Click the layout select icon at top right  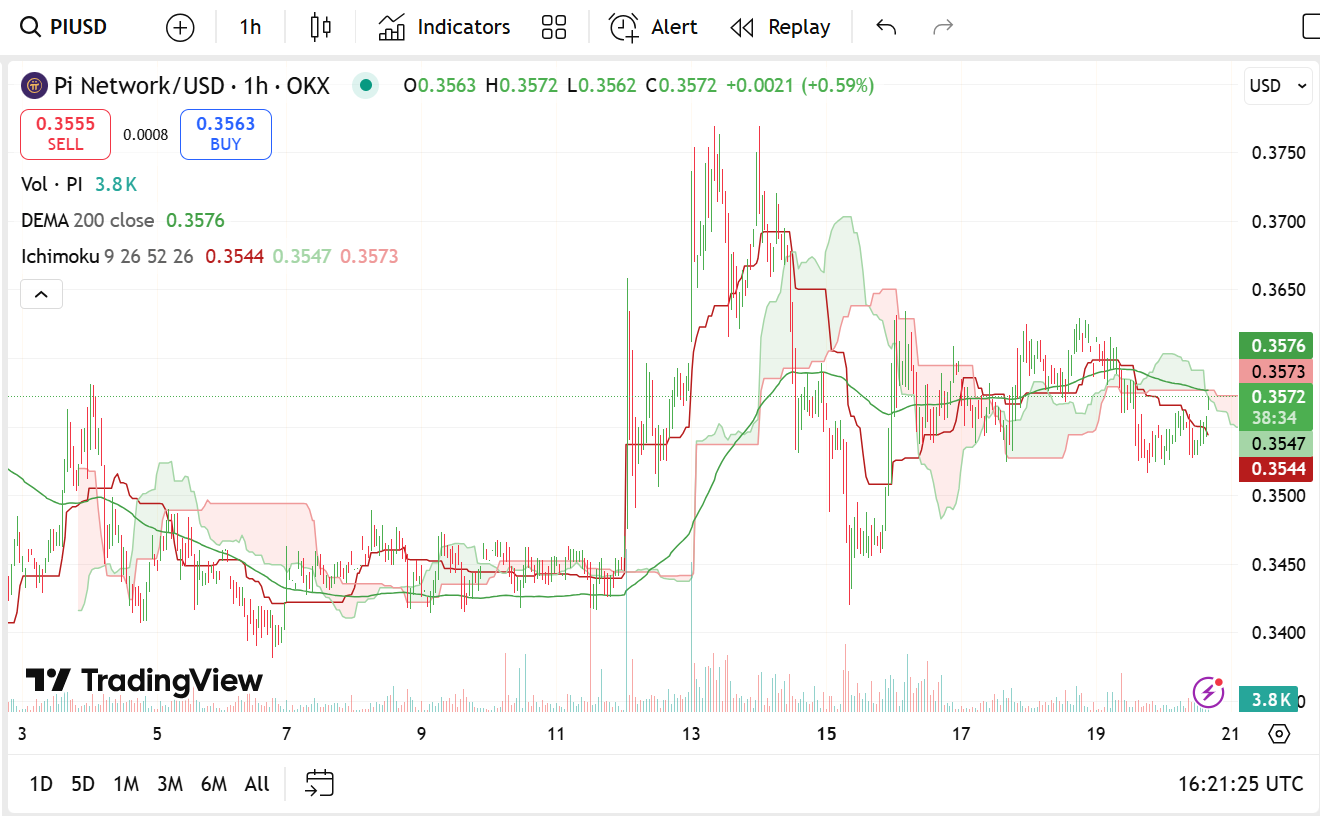(x=1310, y=27)
